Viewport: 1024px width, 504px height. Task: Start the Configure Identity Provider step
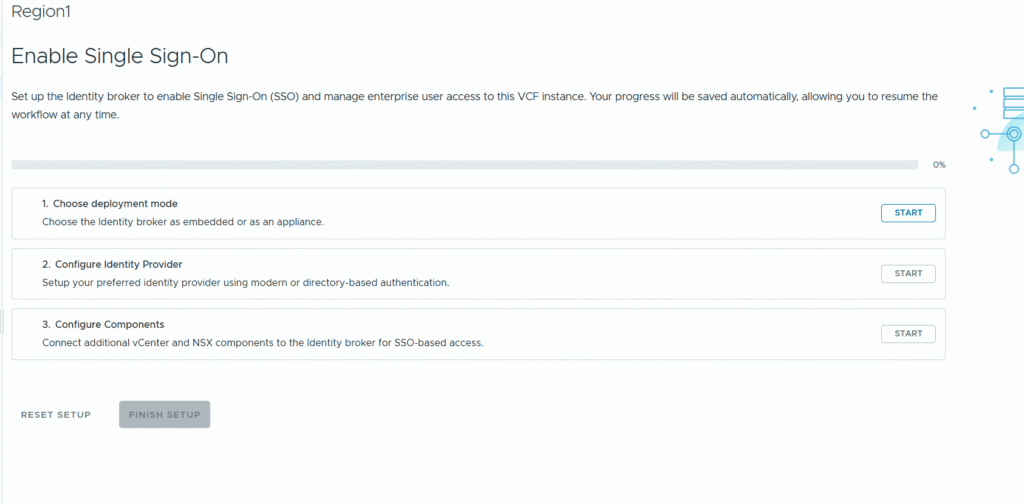tap(908, 273)
